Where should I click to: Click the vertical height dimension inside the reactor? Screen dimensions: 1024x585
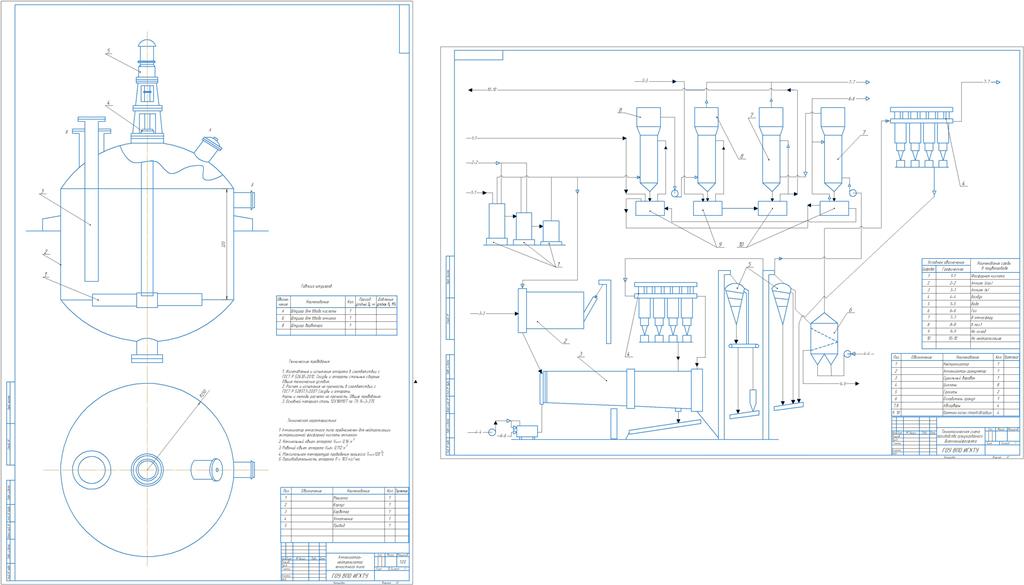click(x=227, y=244)
